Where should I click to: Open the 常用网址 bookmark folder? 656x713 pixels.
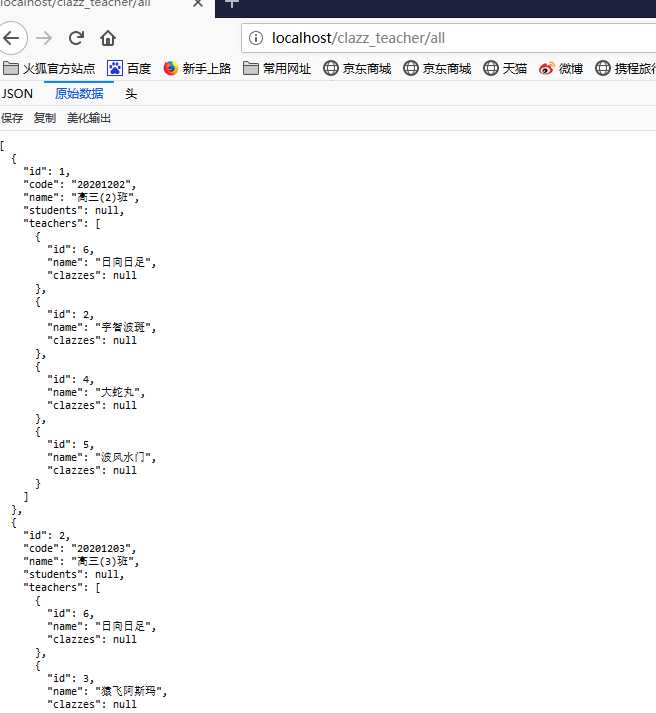click(x=277, y=69)
